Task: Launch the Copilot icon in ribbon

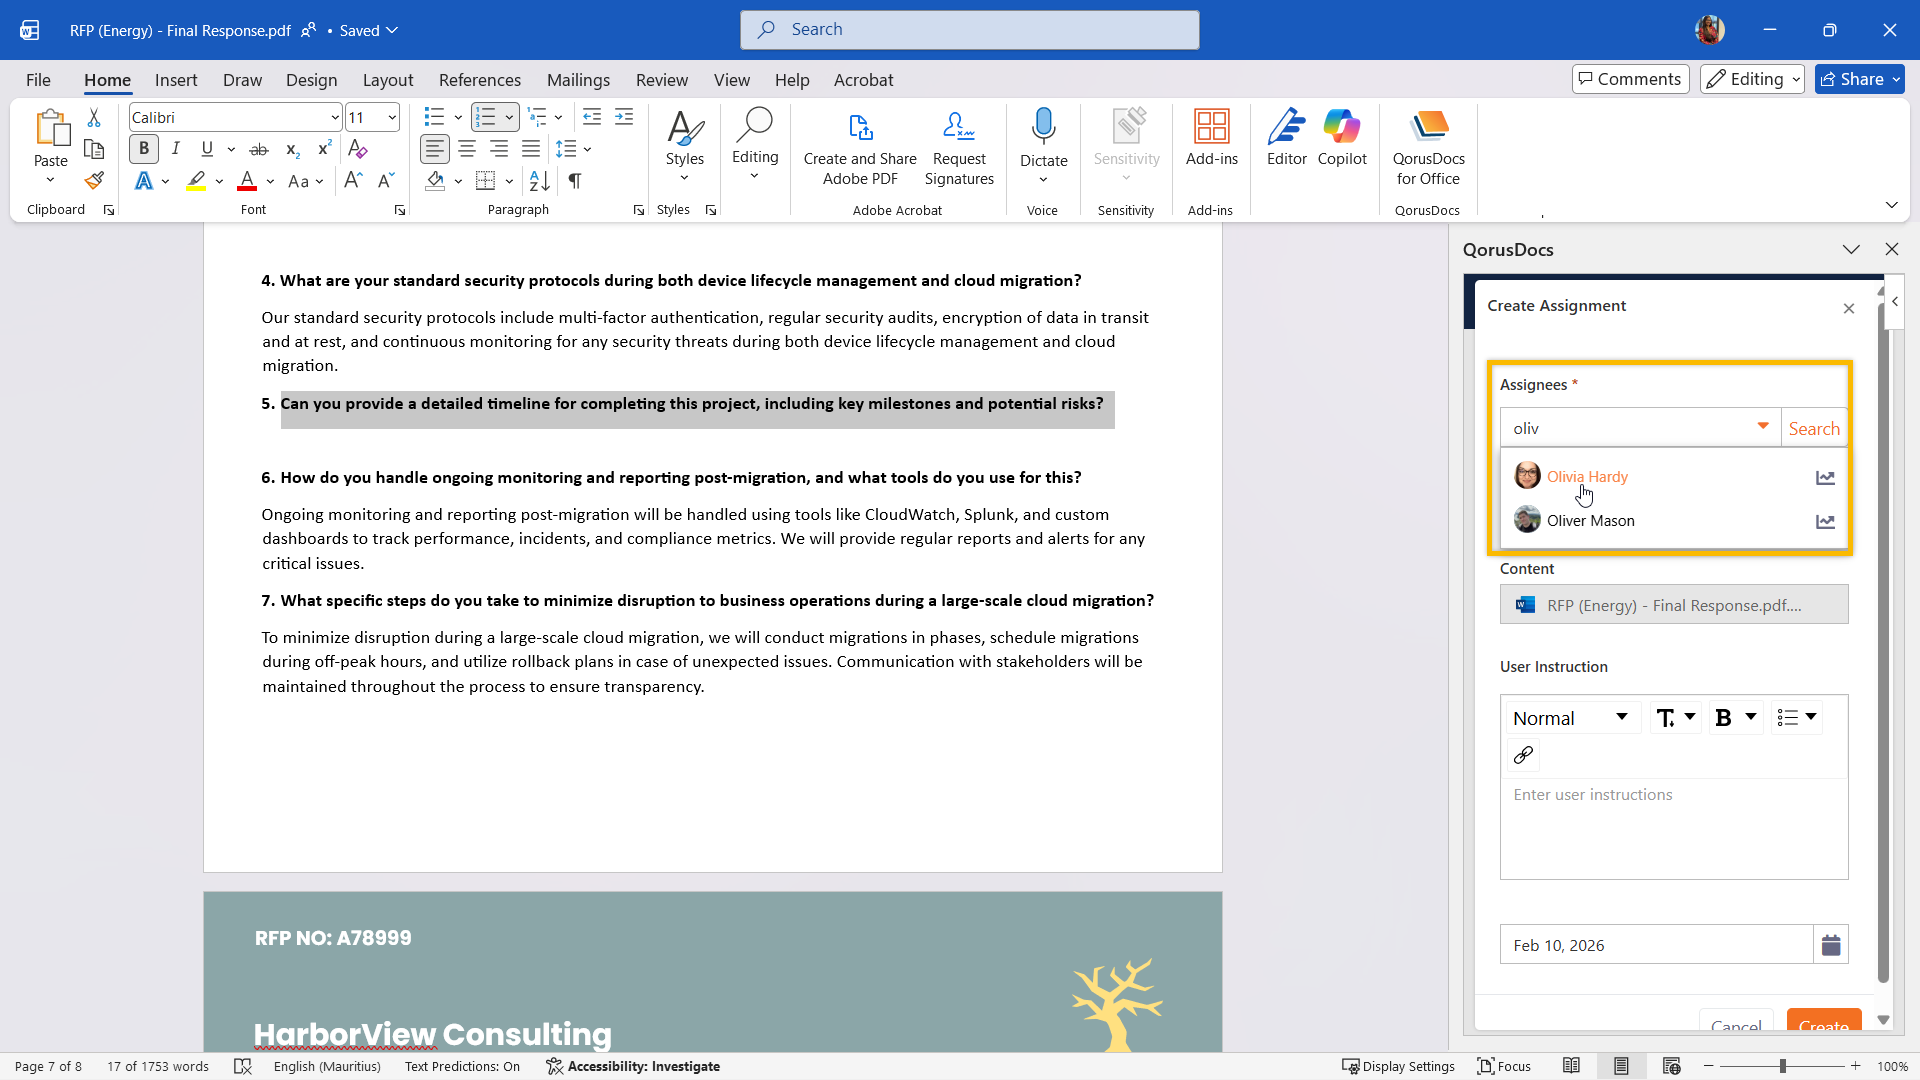Action: click(x=1341, y=138)
